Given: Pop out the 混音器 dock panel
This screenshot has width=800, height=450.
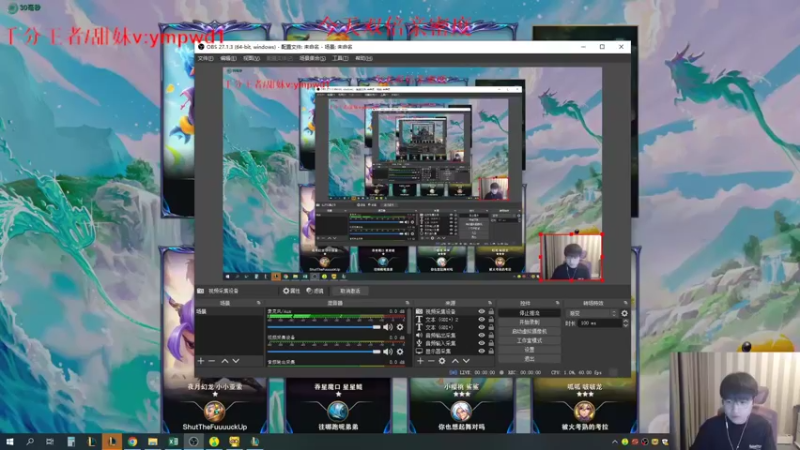Looking at the screenshot, I should pos(407,303).
